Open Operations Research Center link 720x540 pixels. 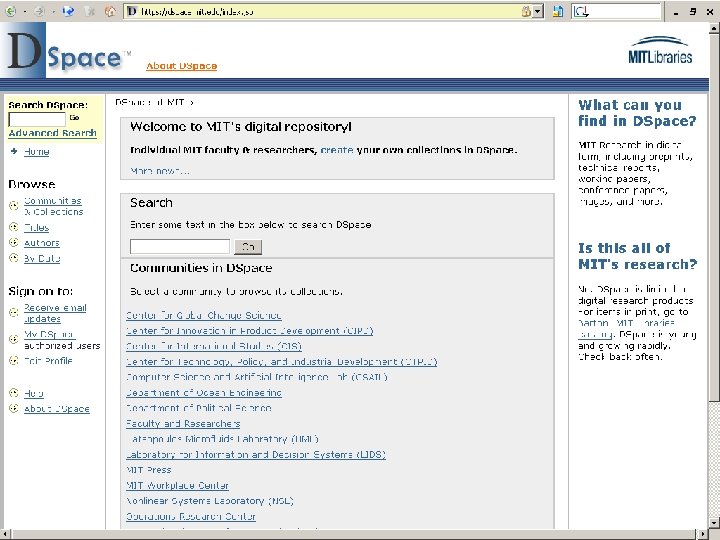(x=191, y=516)
